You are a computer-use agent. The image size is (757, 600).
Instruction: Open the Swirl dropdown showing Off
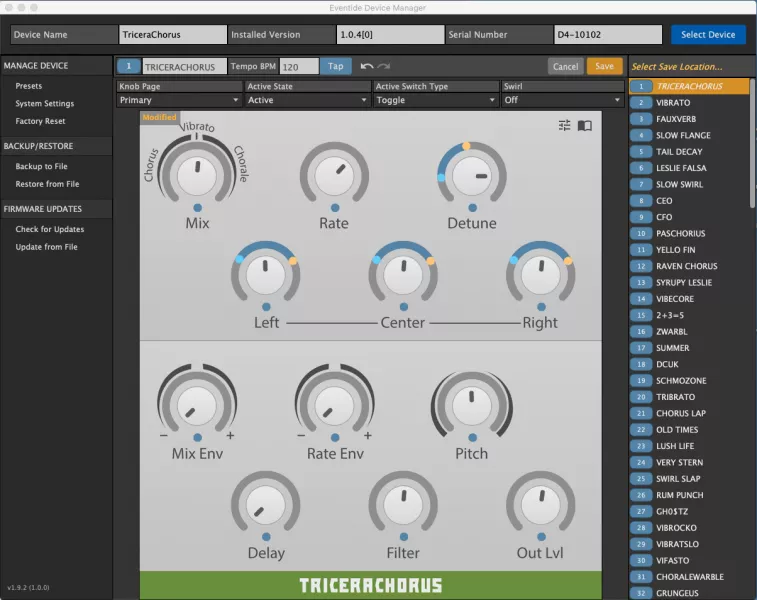click(563, 100)
